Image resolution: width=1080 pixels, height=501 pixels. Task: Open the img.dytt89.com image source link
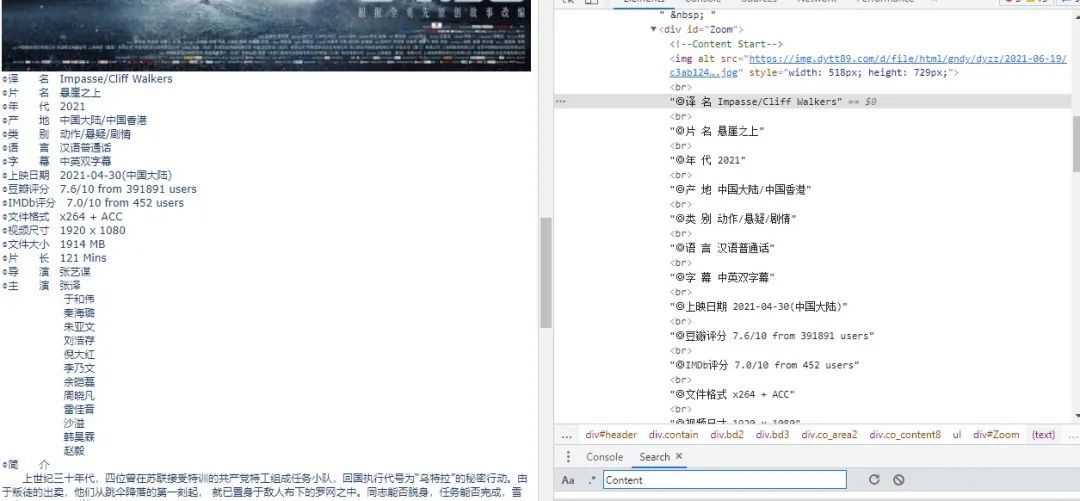908,59
